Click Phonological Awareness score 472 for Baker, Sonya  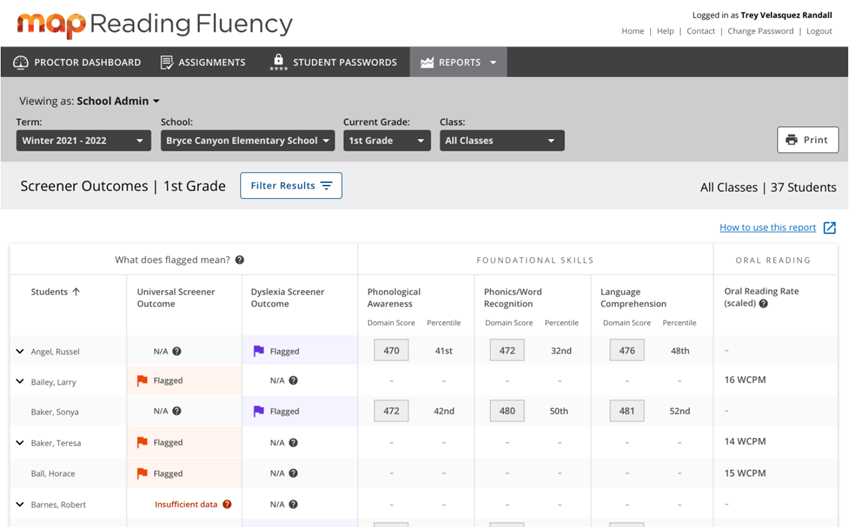click(391, 411)
